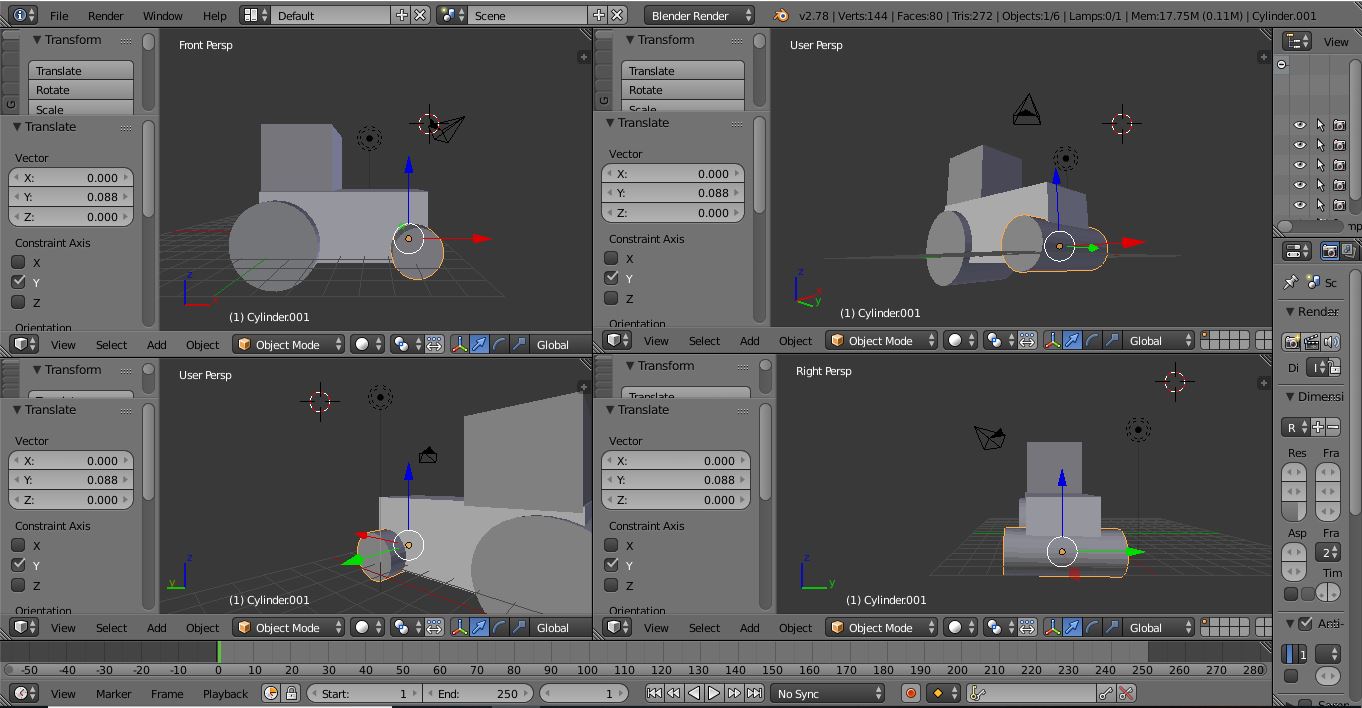Open Global orientation dropdown in Front Persp header
The width and height of the screenshot is (1362, 708).
click(560, 344)
